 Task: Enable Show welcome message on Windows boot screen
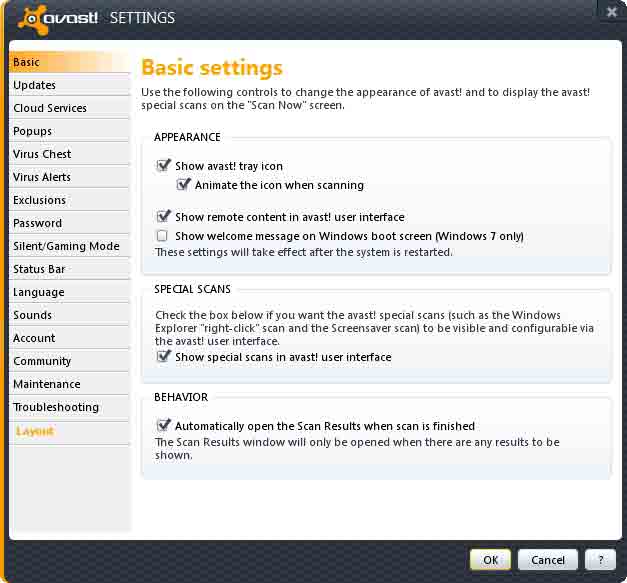click(162, 236)
